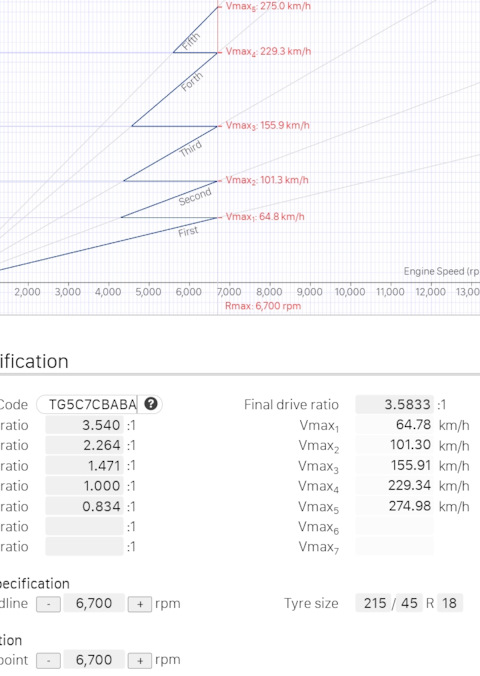
Task: Edit the tyre width 215 field
Action: (x=373, y=603)
